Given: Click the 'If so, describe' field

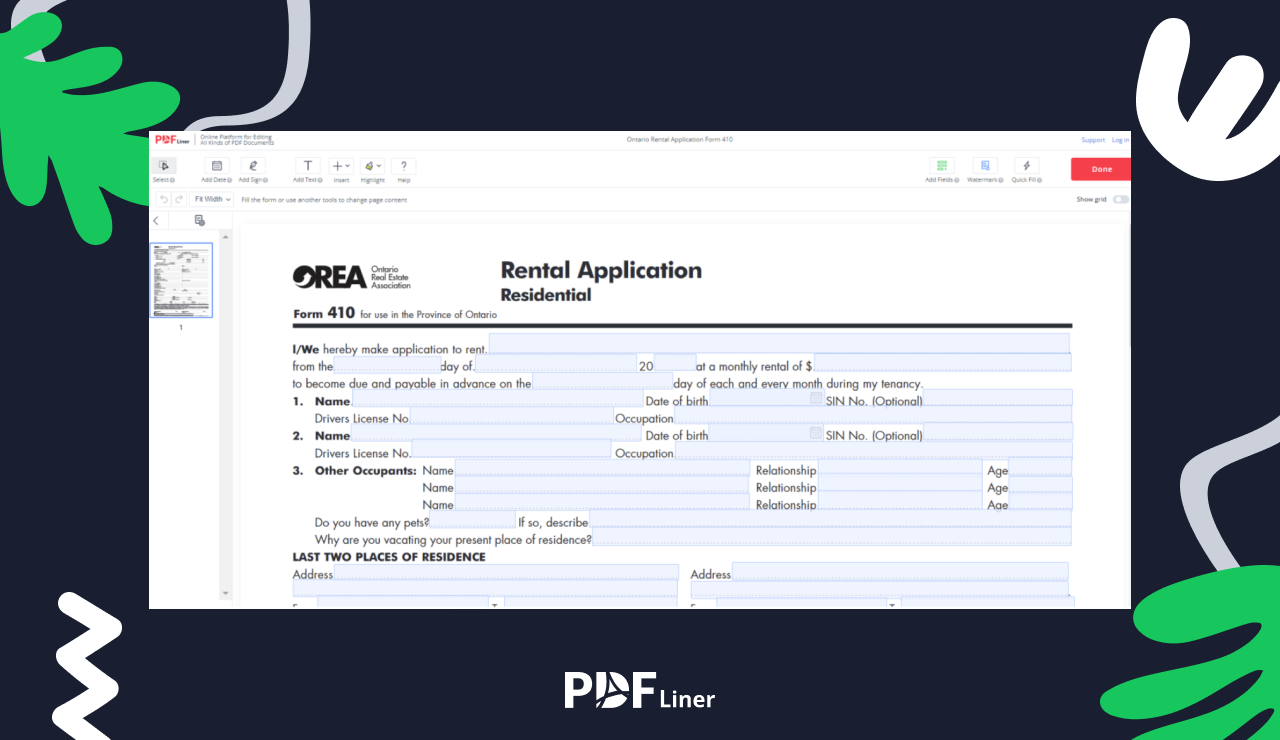Looking at the screenshot, I should coord(830,519).
